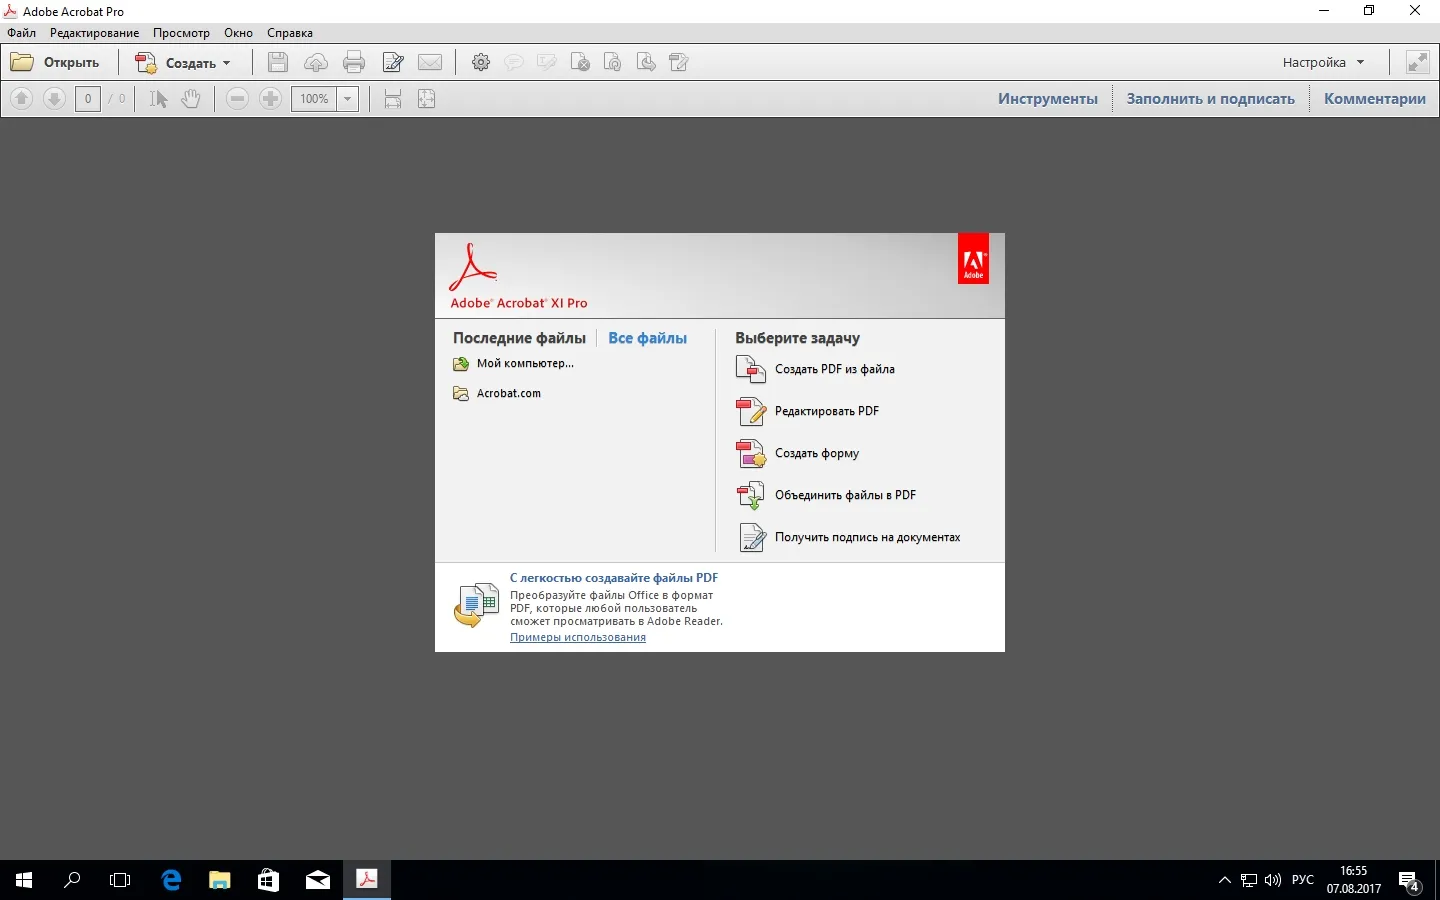
Task: Click the Office-to-PDF convert icon in the tip area
Action: tap(476, 605)
